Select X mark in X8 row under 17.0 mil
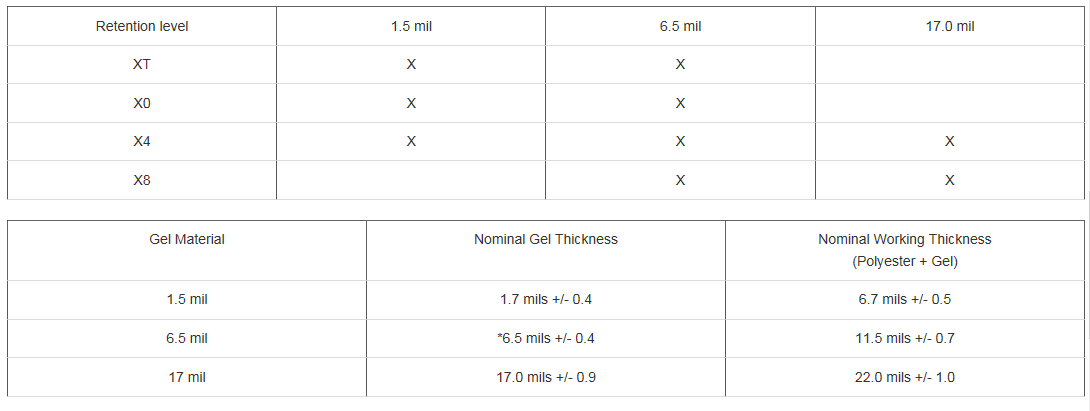The width and height of the screenshot is (1090, 411). click(949, 180)
